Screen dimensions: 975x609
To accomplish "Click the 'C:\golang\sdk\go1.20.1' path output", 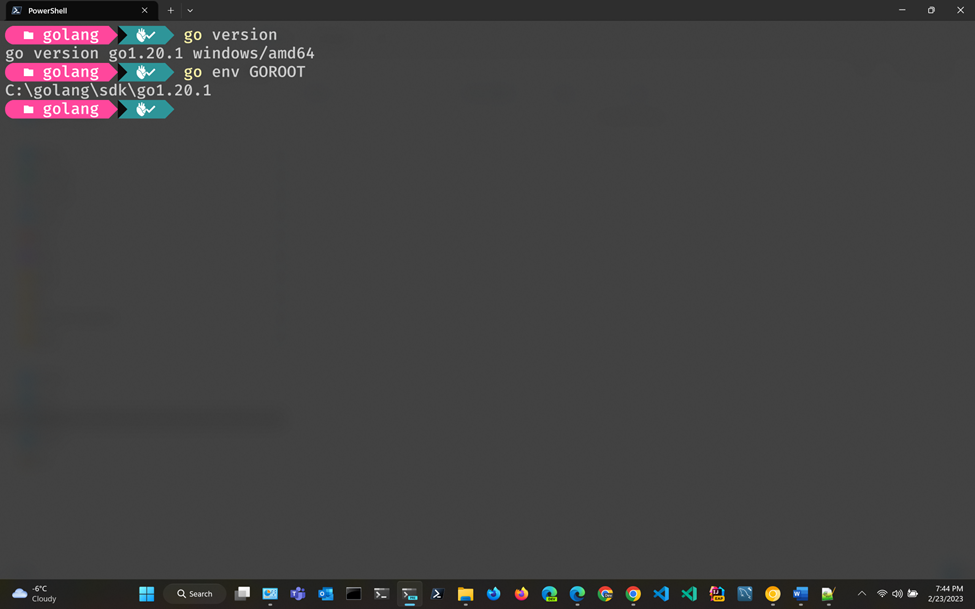I will coord(108,91).
